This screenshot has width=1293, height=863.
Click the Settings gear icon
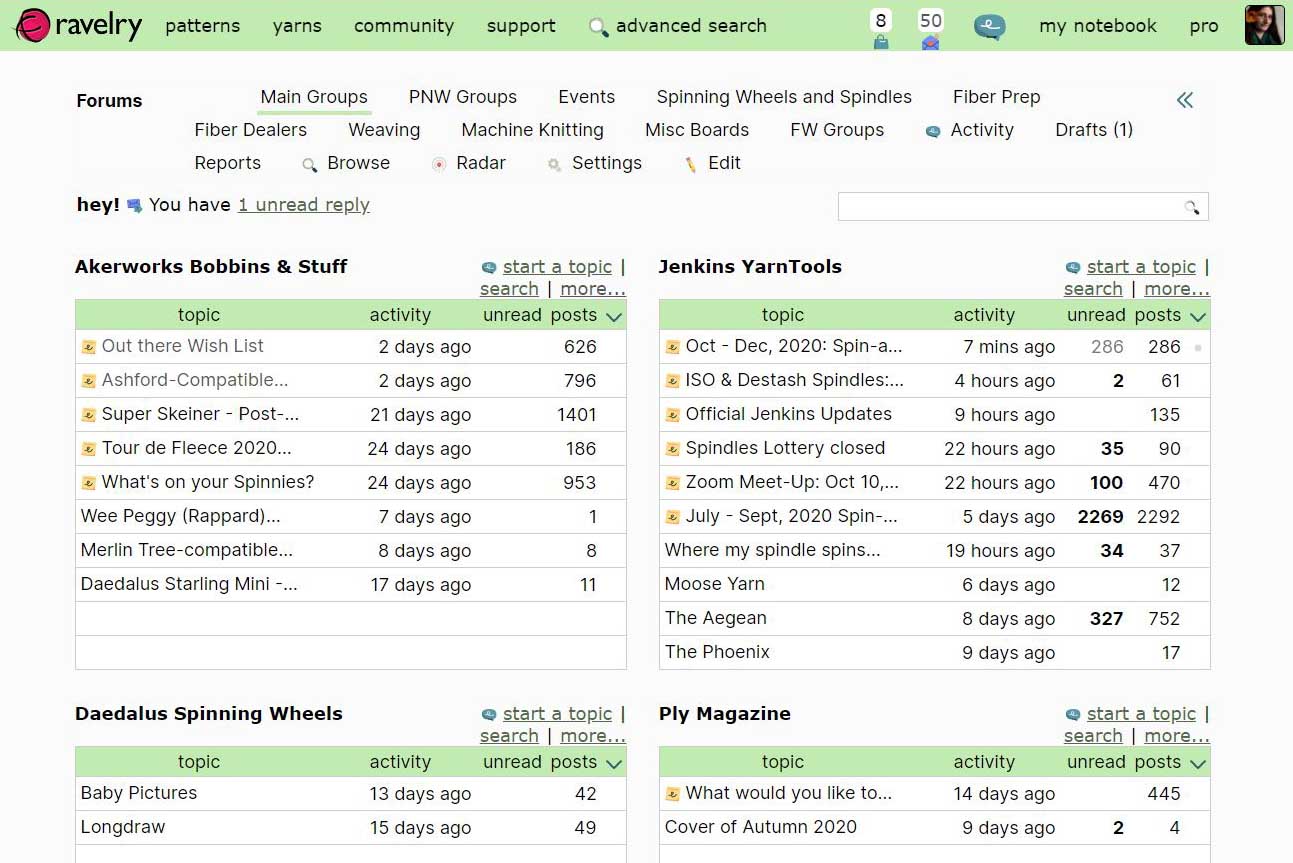[554, 164]
